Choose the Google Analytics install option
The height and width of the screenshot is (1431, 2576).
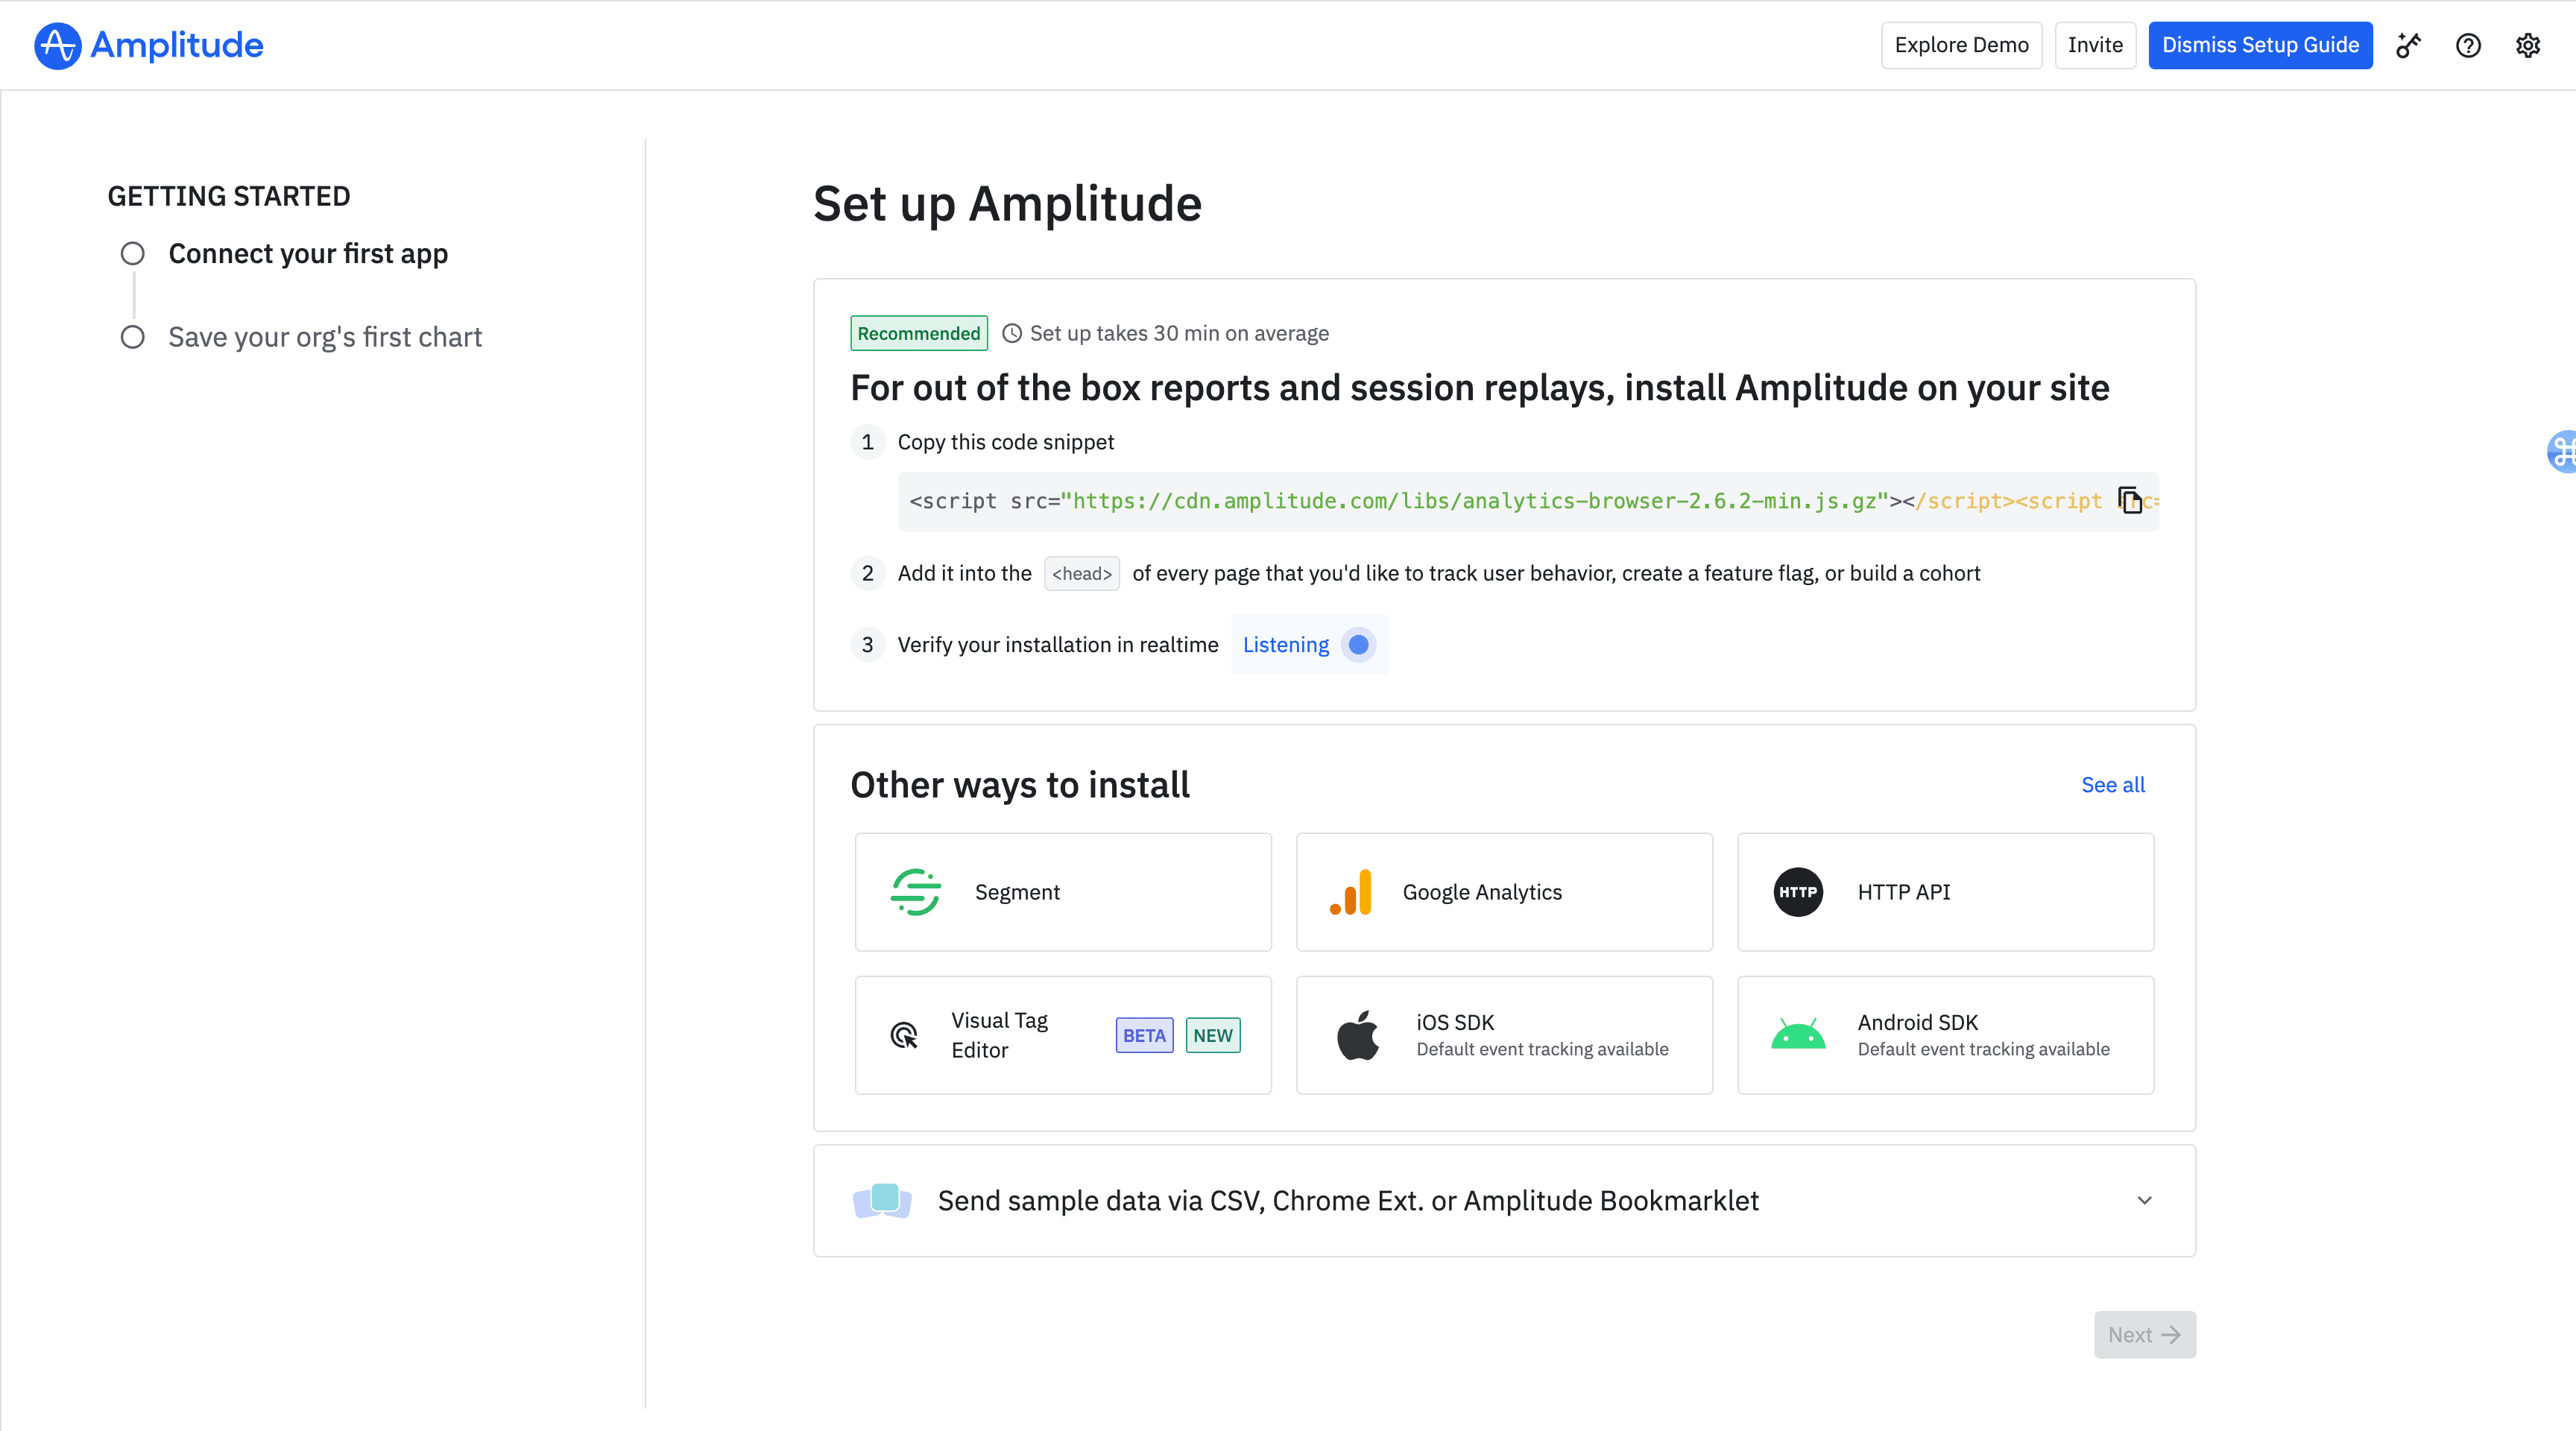coord(1504,892)
